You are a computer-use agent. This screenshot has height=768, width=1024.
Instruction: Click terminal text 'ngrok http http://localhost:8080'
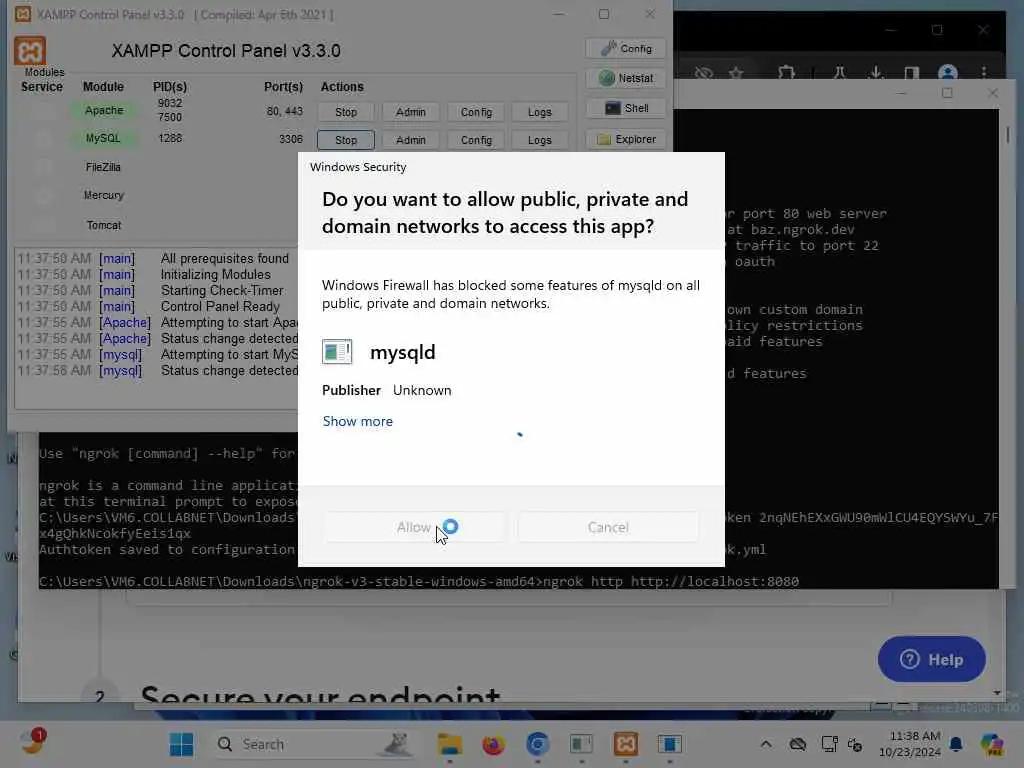click(x=671, y=581)
